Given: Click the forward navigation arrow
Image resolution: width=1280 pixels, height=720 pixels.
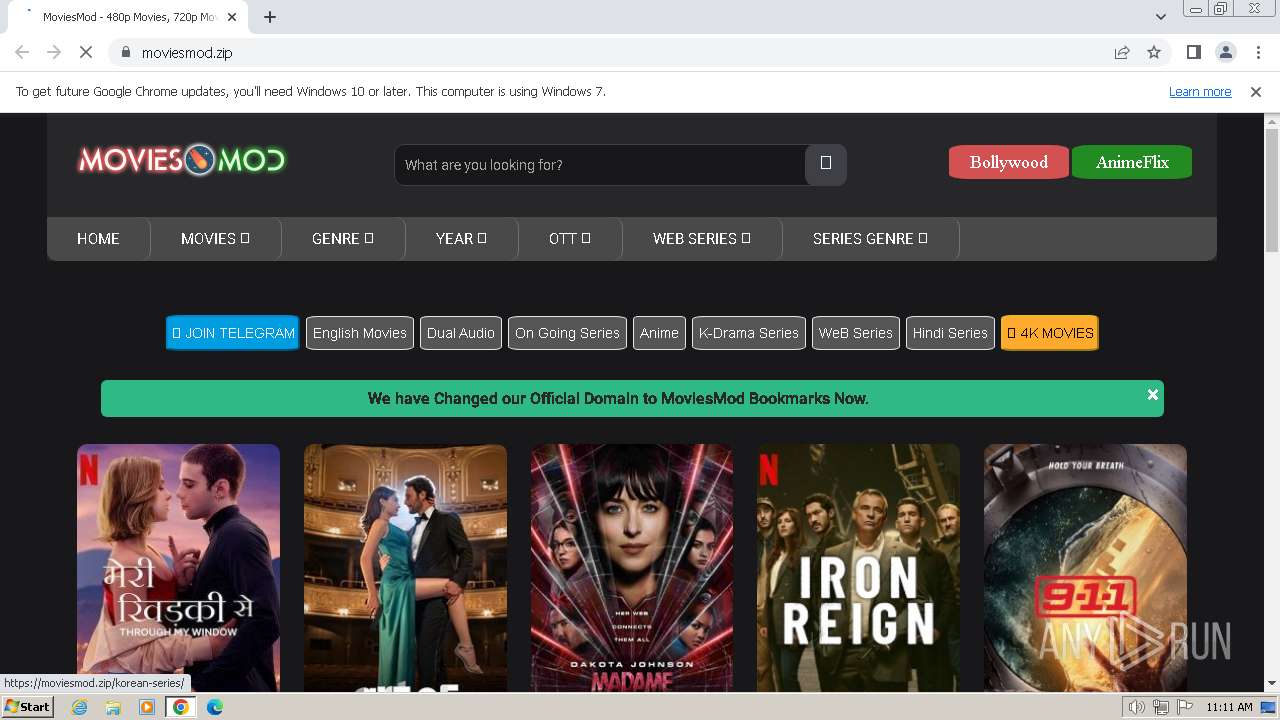Looking at the screenshot, I should click(54, 52).
